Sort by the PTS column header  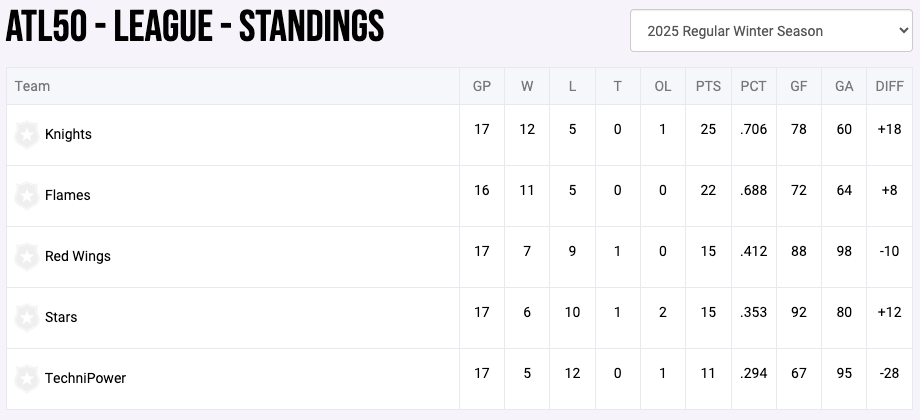pos(708,86)
